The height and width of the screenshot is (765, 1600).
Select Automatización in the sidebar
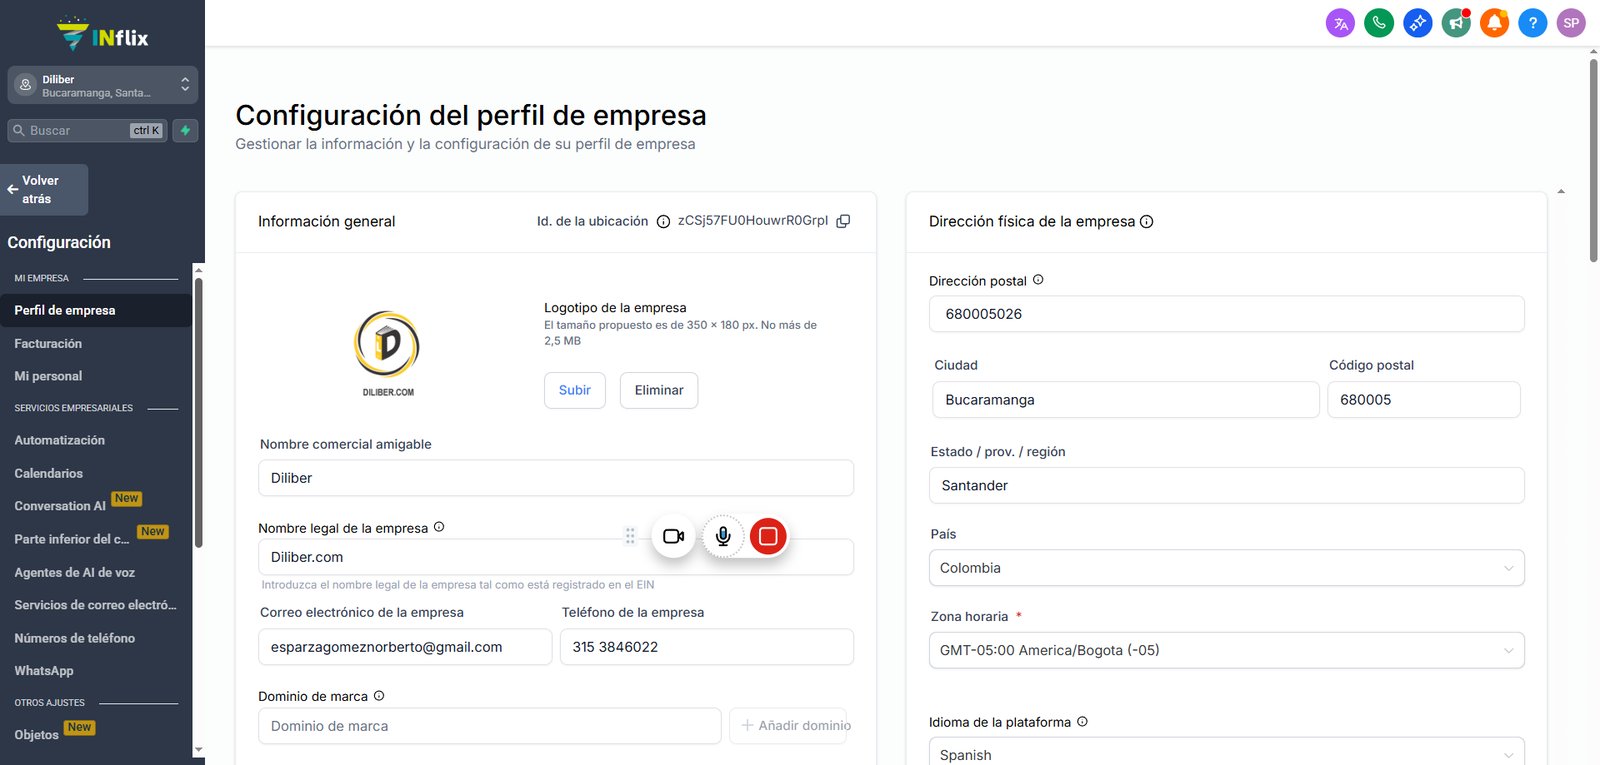point(59,440)
